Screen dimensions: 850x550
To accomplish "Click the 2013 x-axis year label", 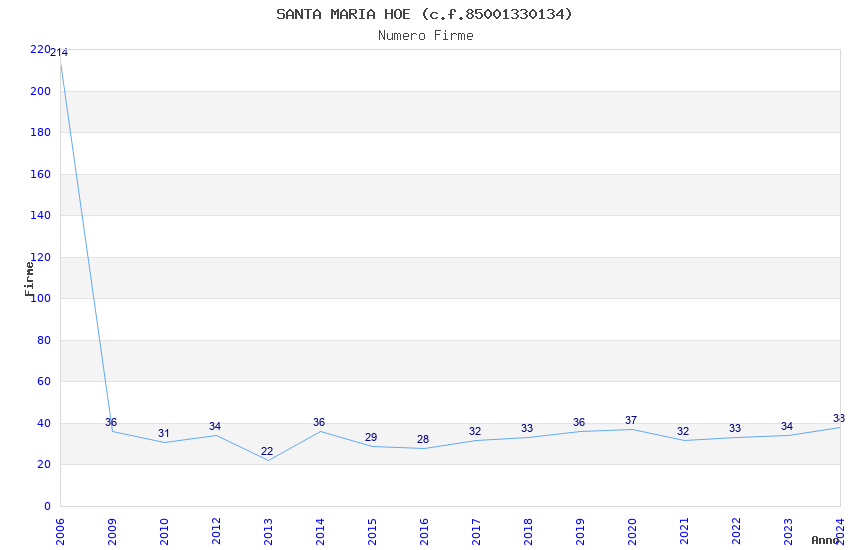I will pos(268,532).
